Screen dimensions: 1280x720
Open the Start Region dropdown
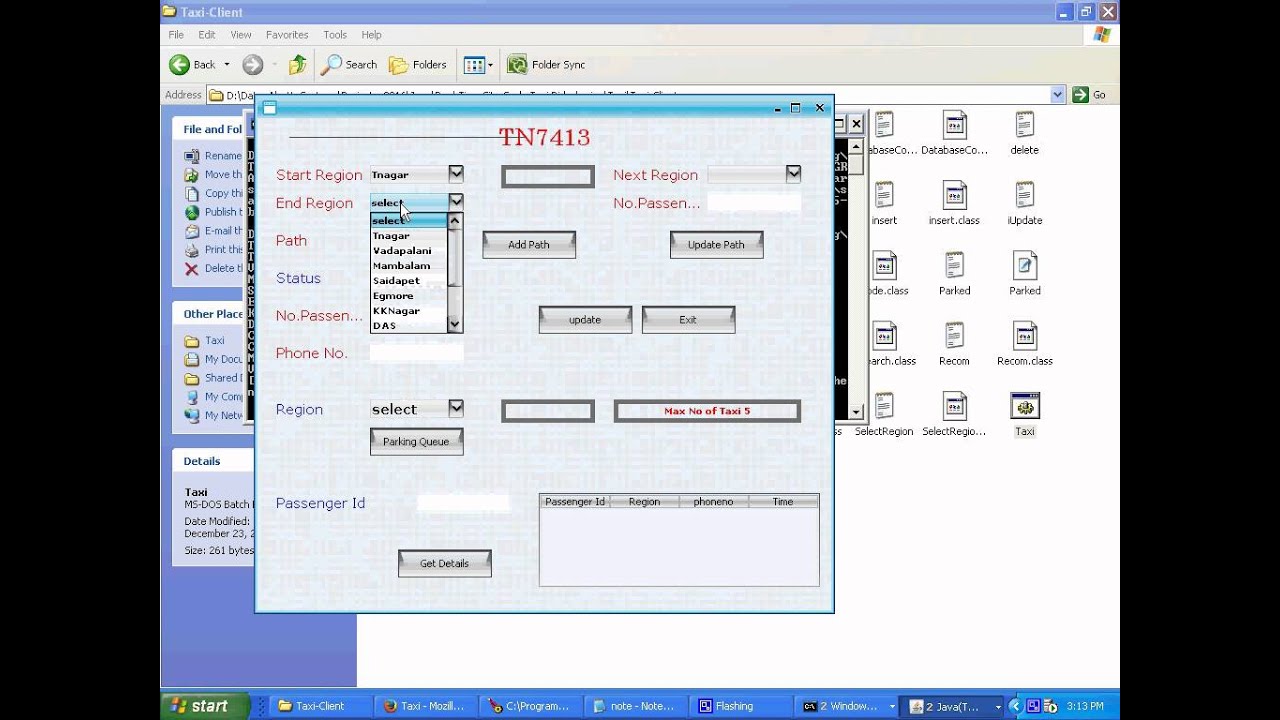456,174
